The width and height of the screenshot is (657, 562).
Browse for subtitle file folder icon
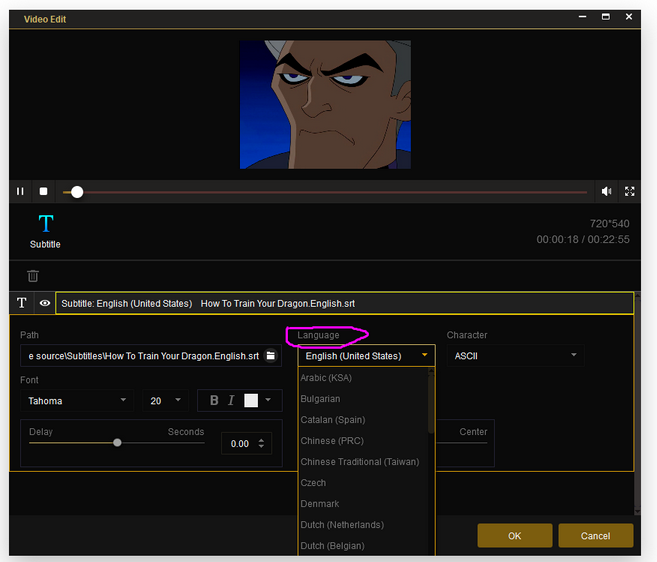pos(271,356)
